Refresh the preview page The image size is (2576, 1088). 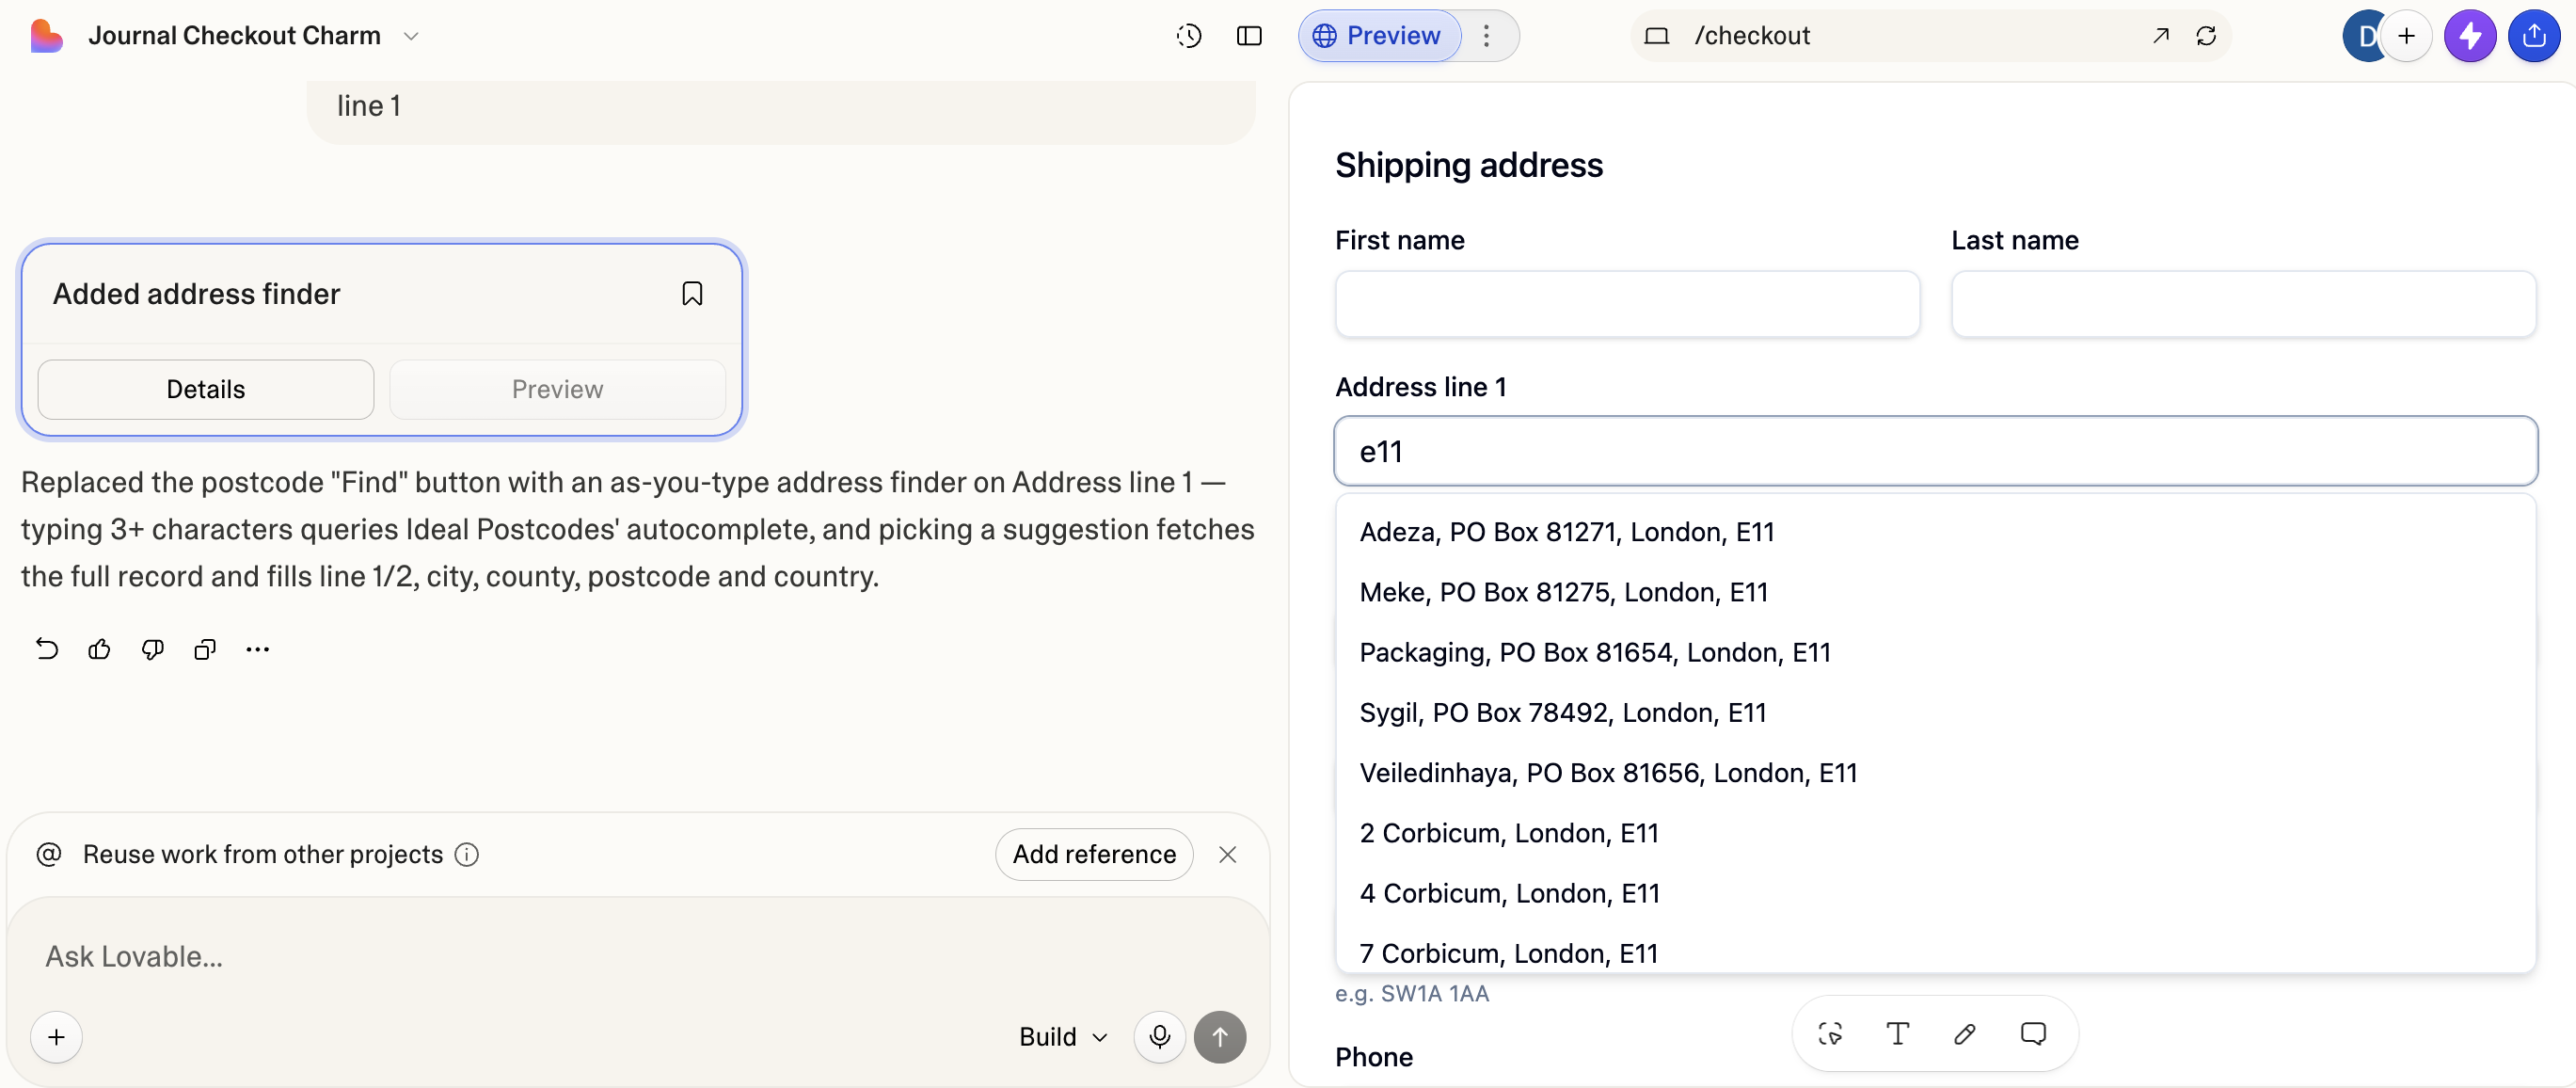tap(2206, 36)
